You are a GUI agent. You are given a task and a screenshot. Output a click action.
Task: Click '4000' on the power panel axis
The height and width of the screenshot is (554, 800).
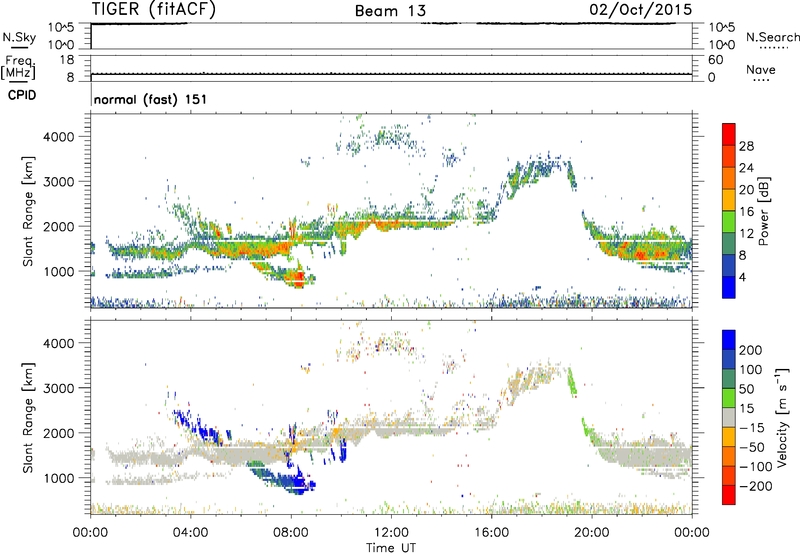click(58, 137)
